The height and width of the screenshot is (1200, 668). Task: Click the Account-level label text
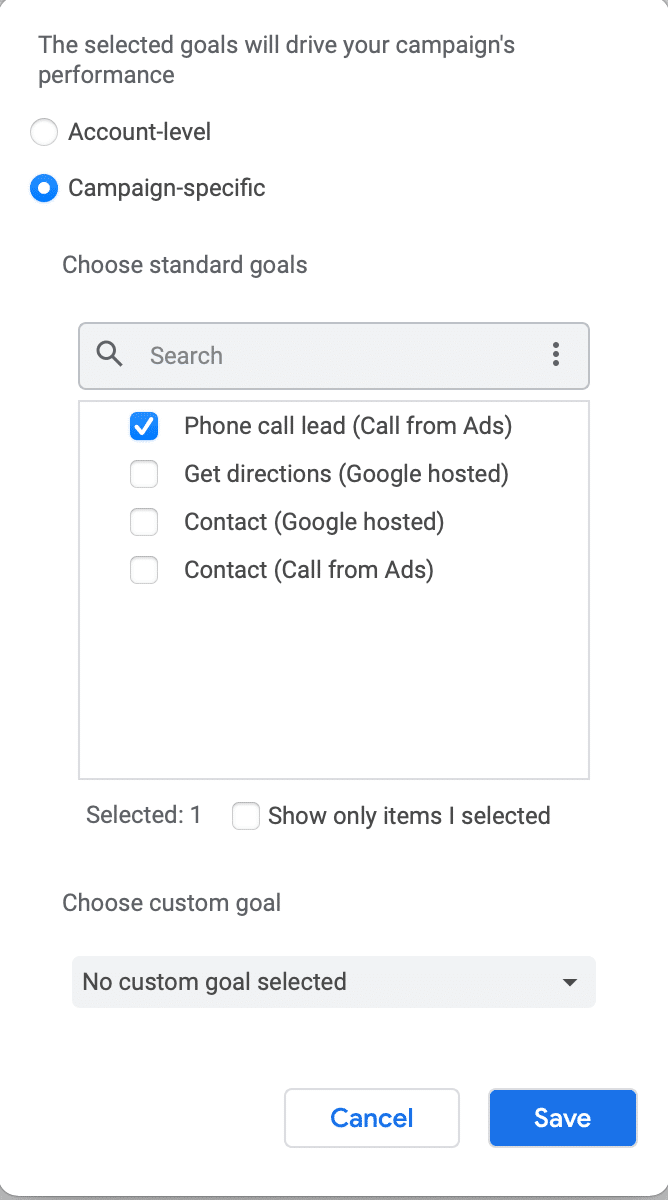pos(139,132)
